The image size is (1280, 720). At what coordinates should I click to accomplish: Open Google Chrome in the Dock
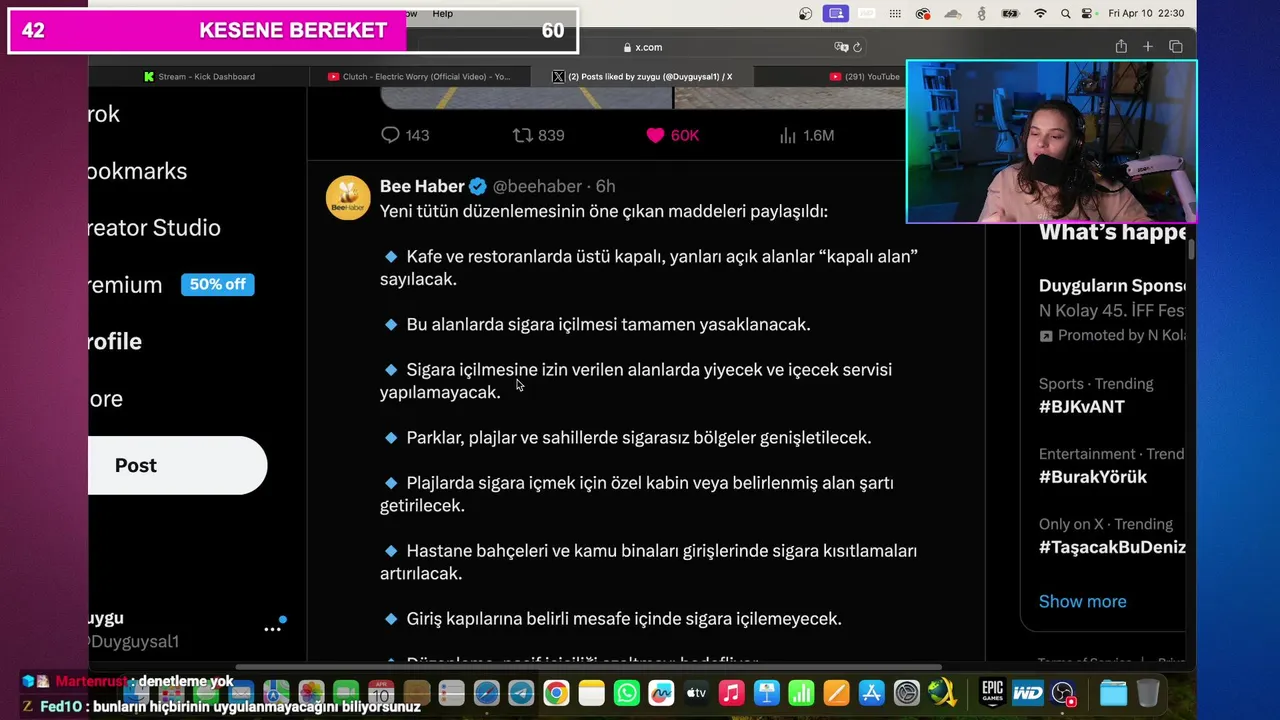(x=556, y=693)
